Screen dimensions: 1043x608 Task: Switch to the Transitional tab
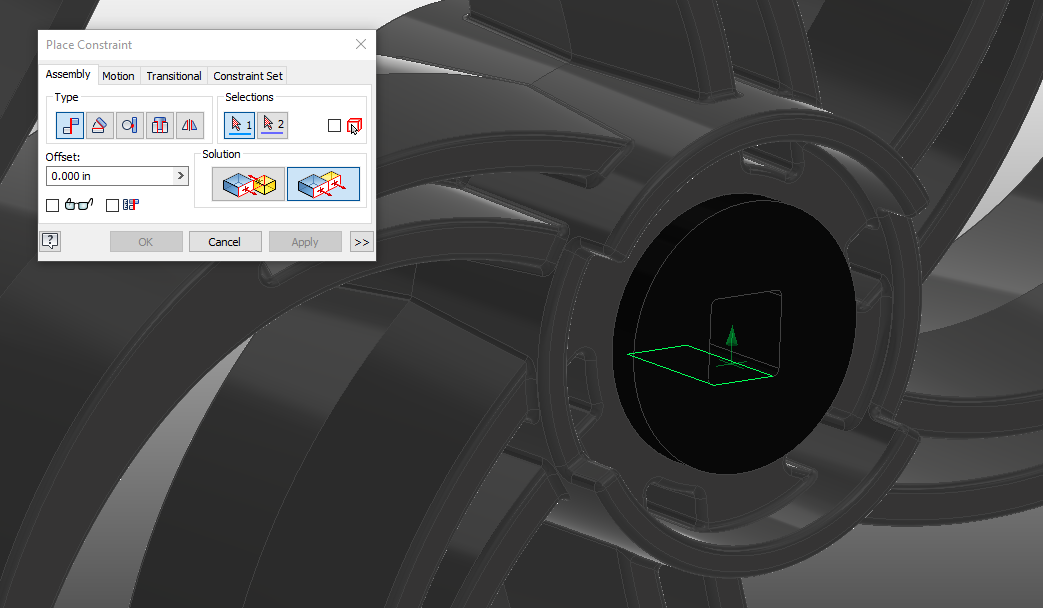tap(174, 76)
